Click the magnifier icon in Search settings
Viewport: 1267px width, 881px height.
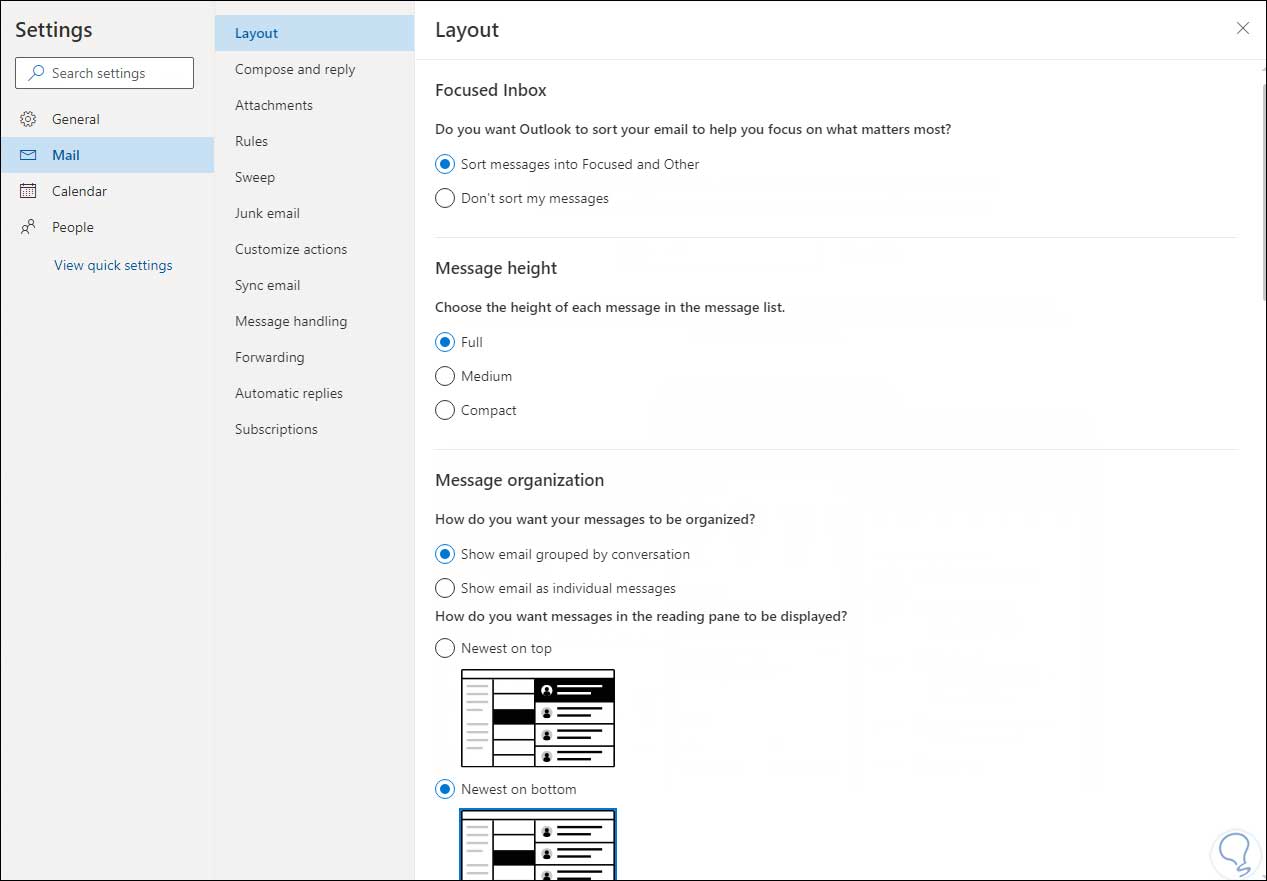pos(37,73)
